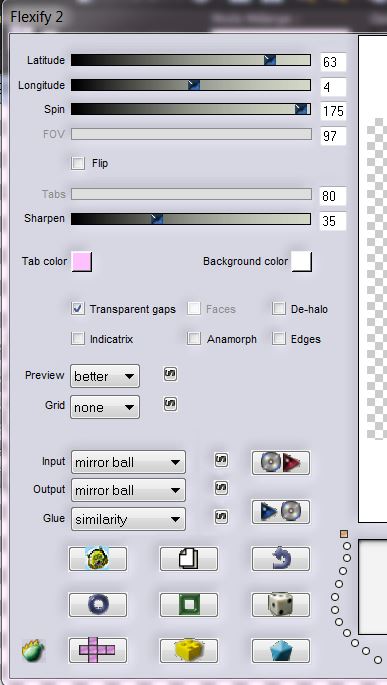Click the blue pentagon polyhedron button
387x685 pixels.
(281, 650)
